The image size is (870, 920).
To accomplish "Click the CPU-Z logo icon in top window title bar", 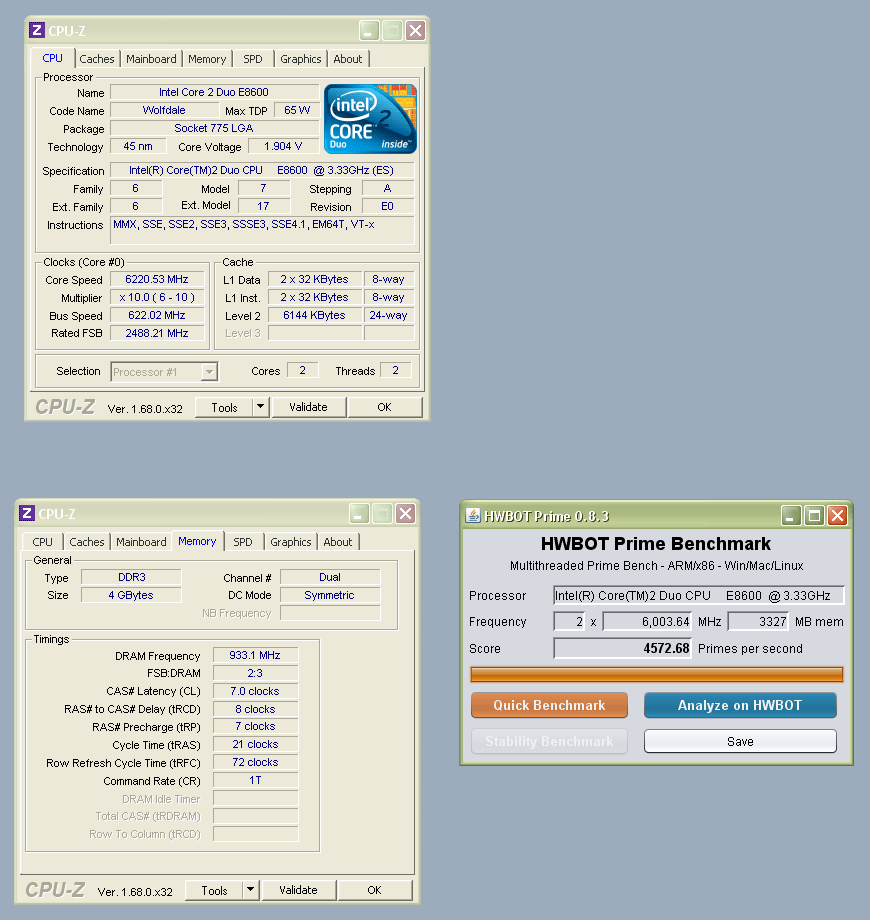I will tap(36, 31).
